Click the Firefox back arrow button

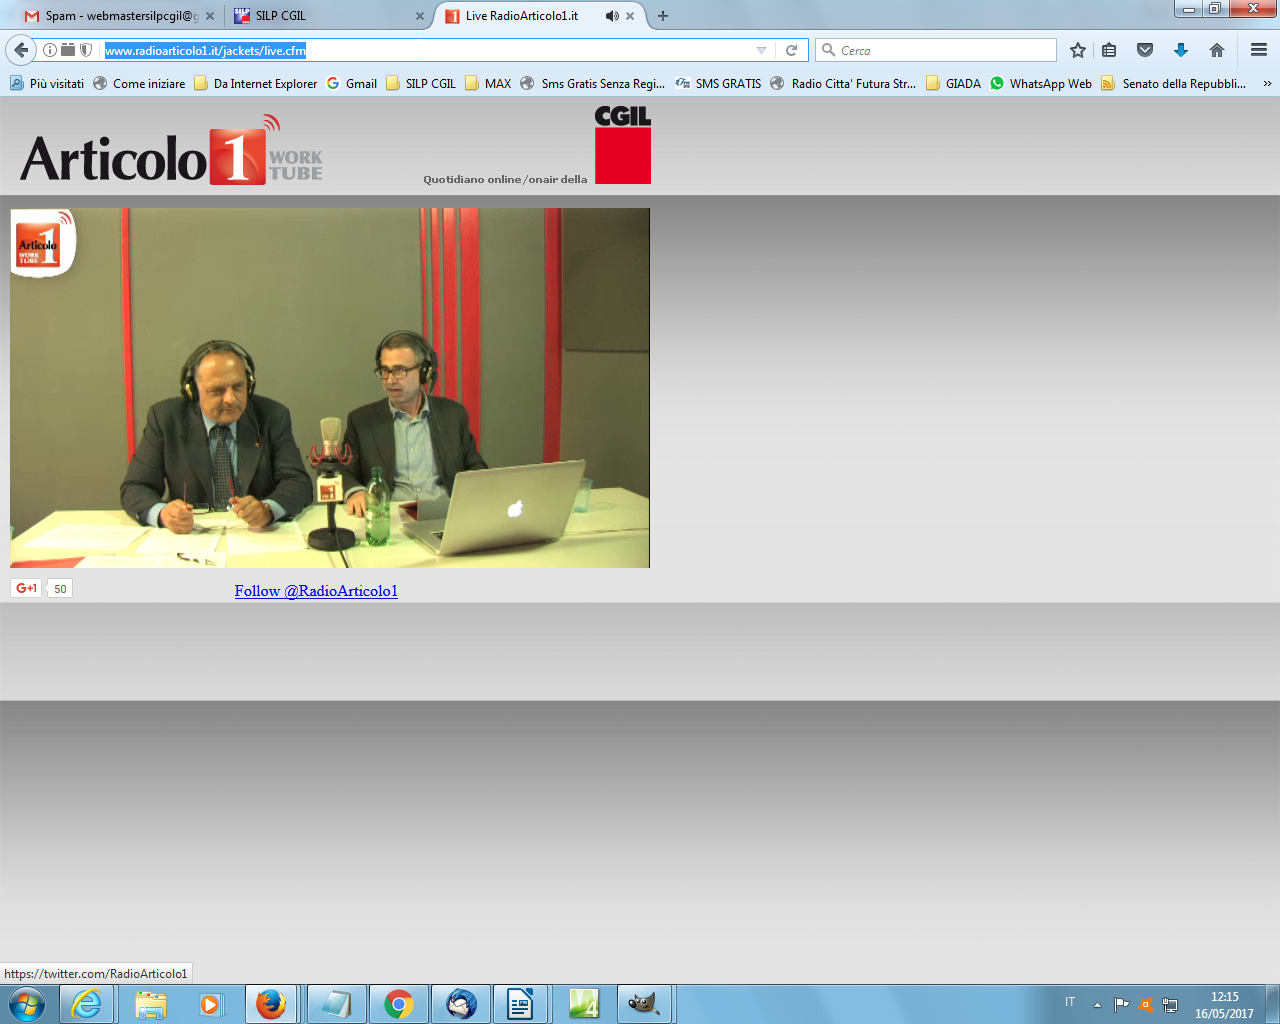(21, 50)
